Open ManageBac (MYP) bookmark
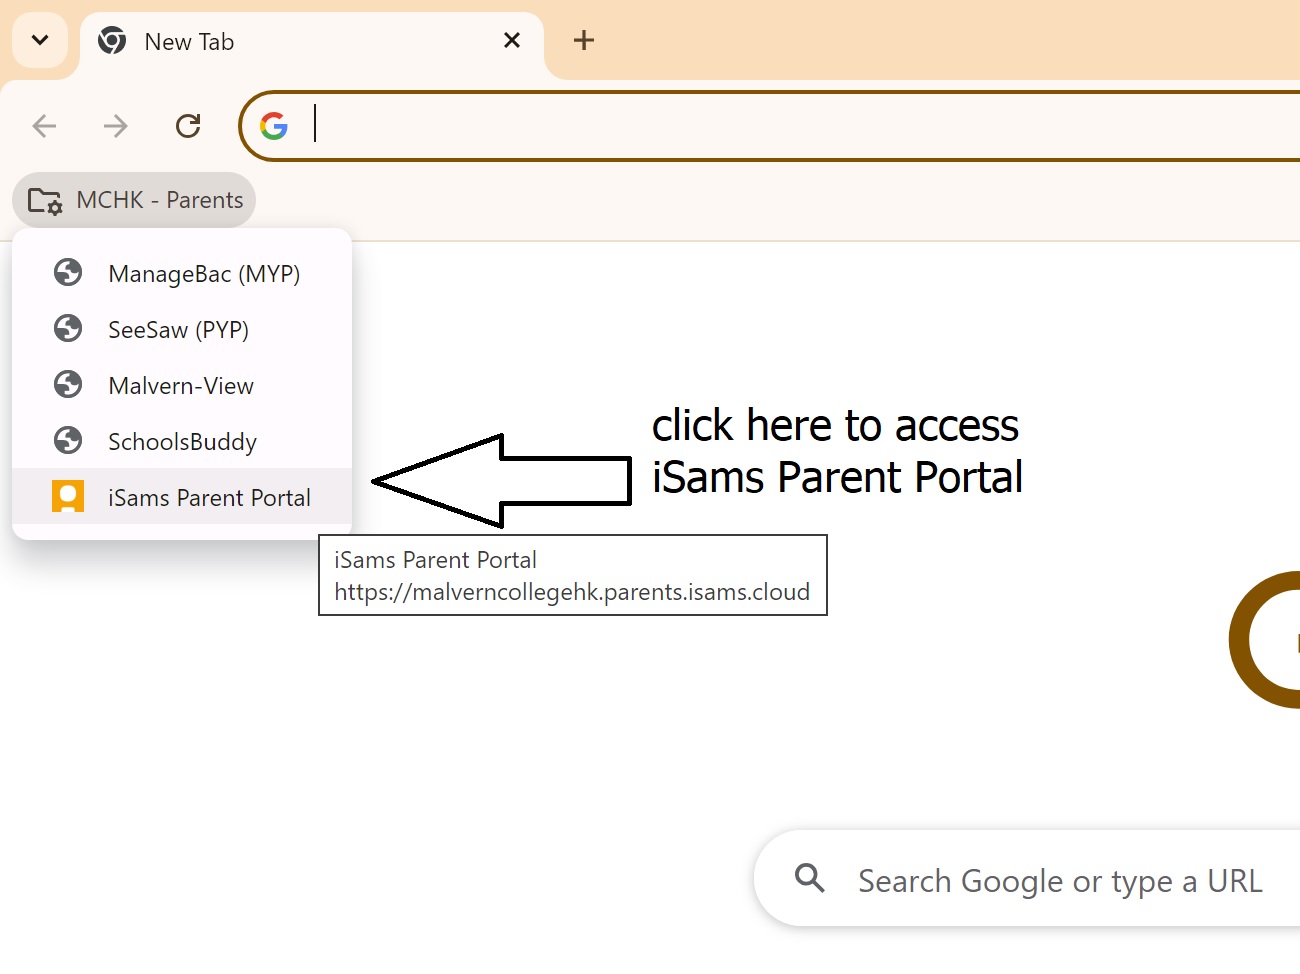 pos(182,273)
